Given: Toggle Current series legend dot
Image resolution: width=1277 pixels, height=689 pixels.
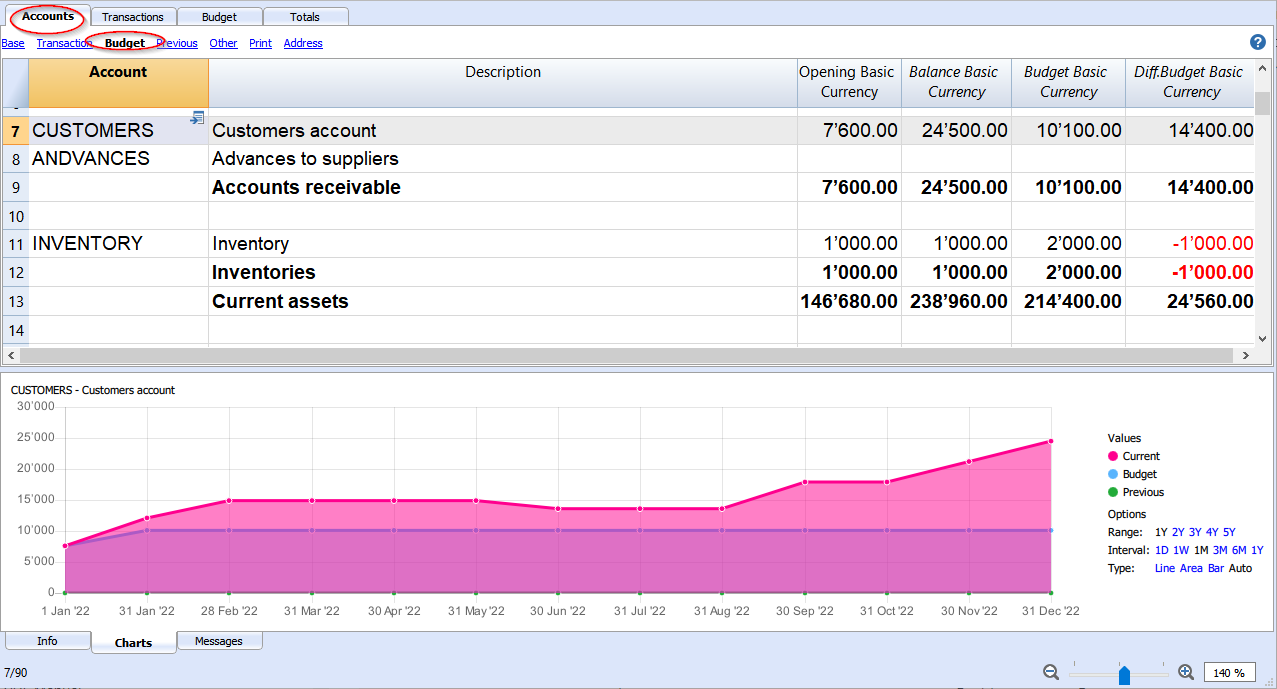Looking at the screenshot, I should pyautogui.click(x=1113, y=456).
